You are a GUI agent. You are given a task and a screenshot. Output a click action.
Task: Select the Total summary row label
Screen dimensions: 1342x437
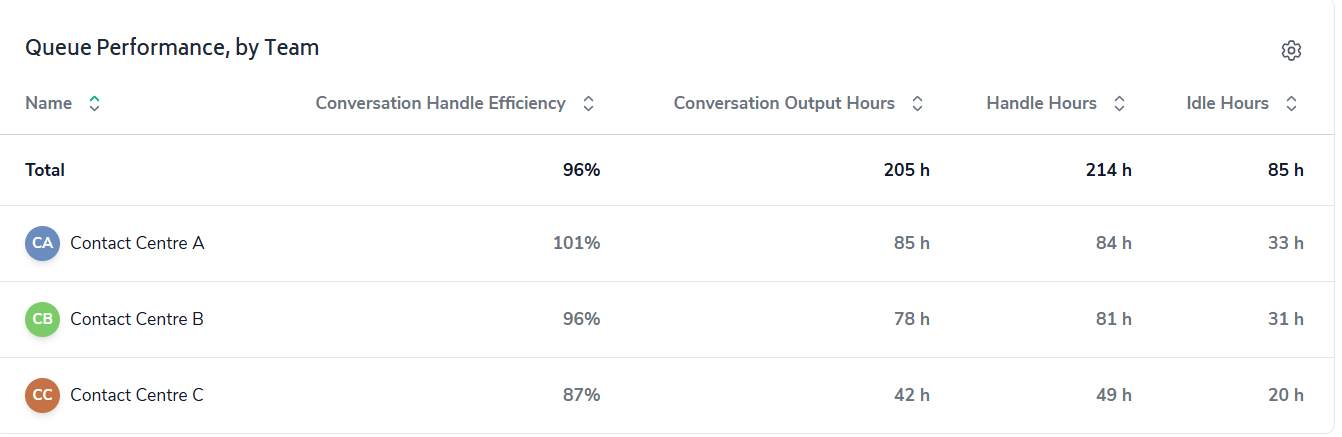coord(45,170)
